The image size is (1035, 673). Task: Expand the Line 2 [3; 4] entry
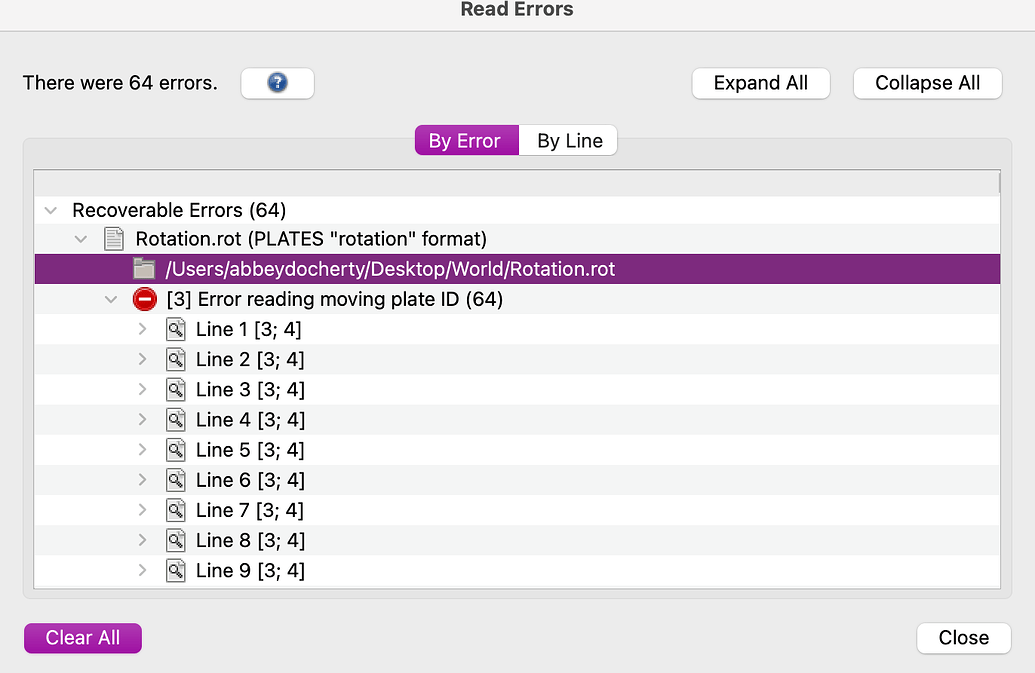pos(142,359)
